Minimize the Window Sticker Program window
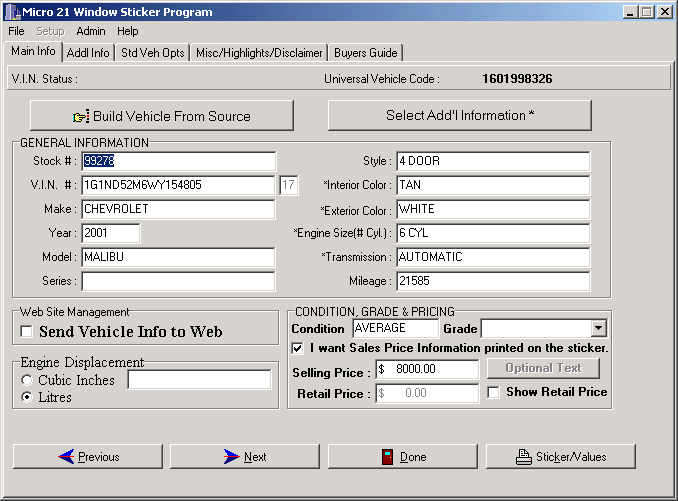Screen dimensions: 678x501 click(x=630, y=12)
